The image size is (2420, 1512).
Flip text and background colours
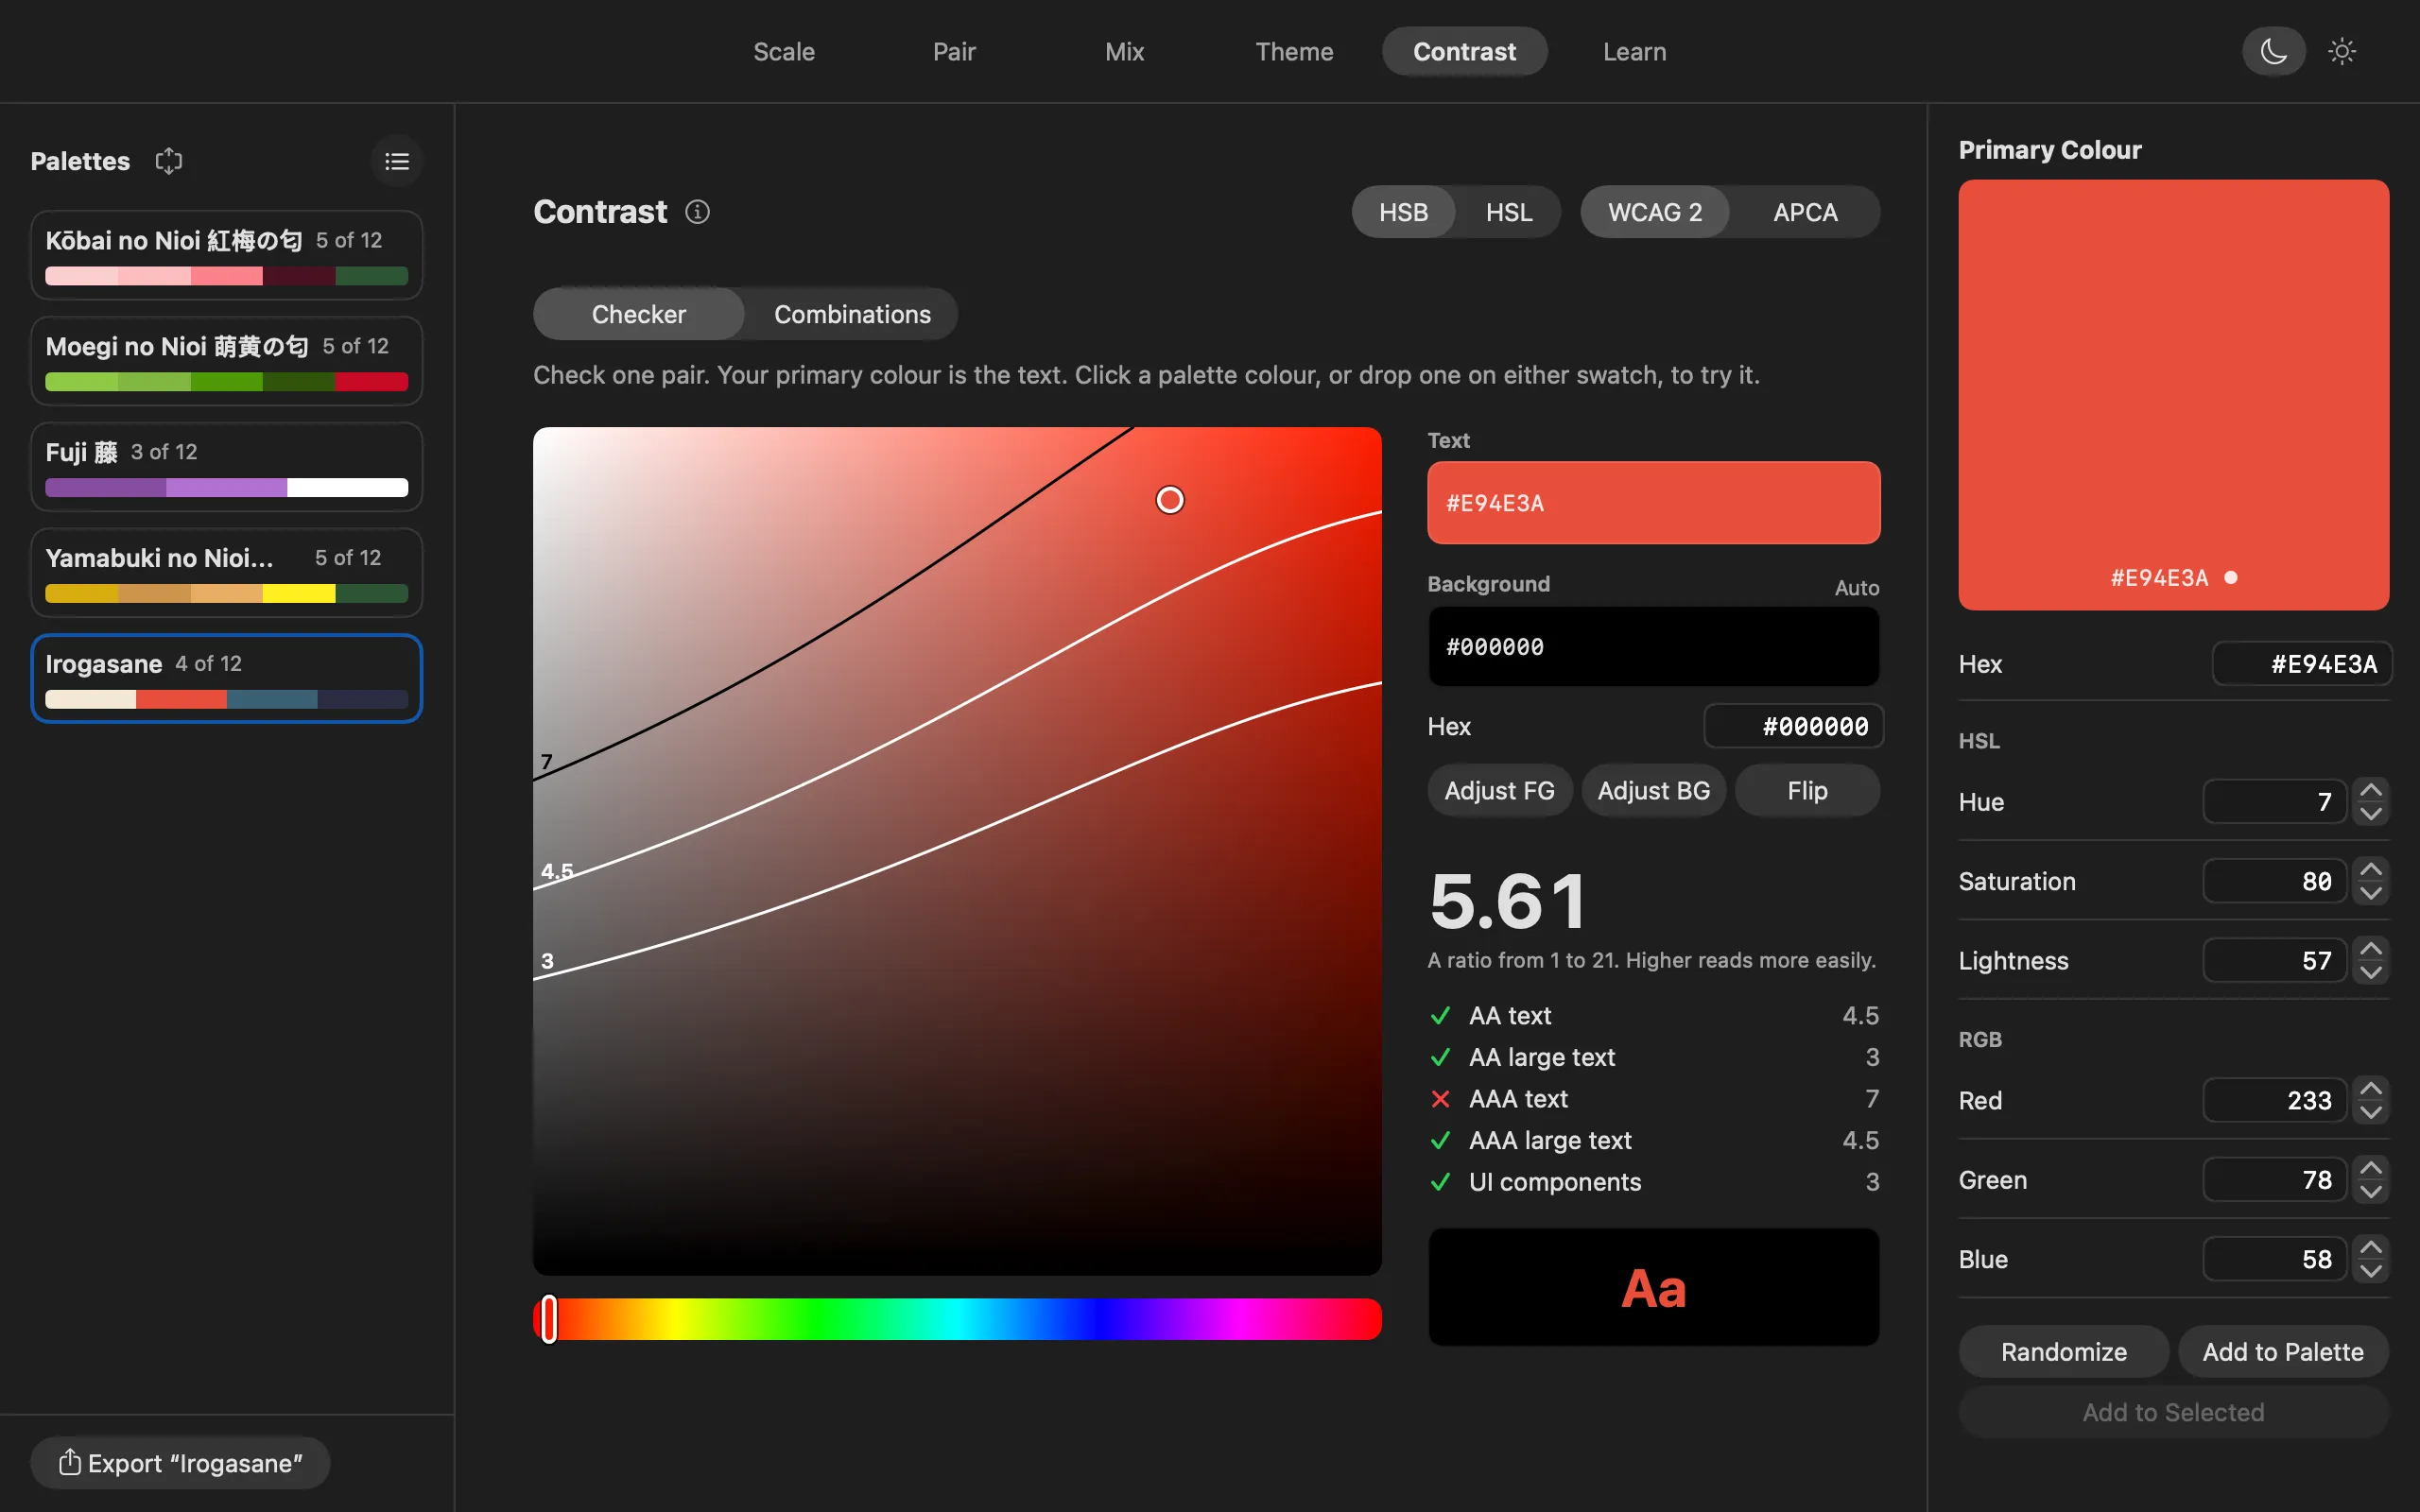pos(1807,790)
